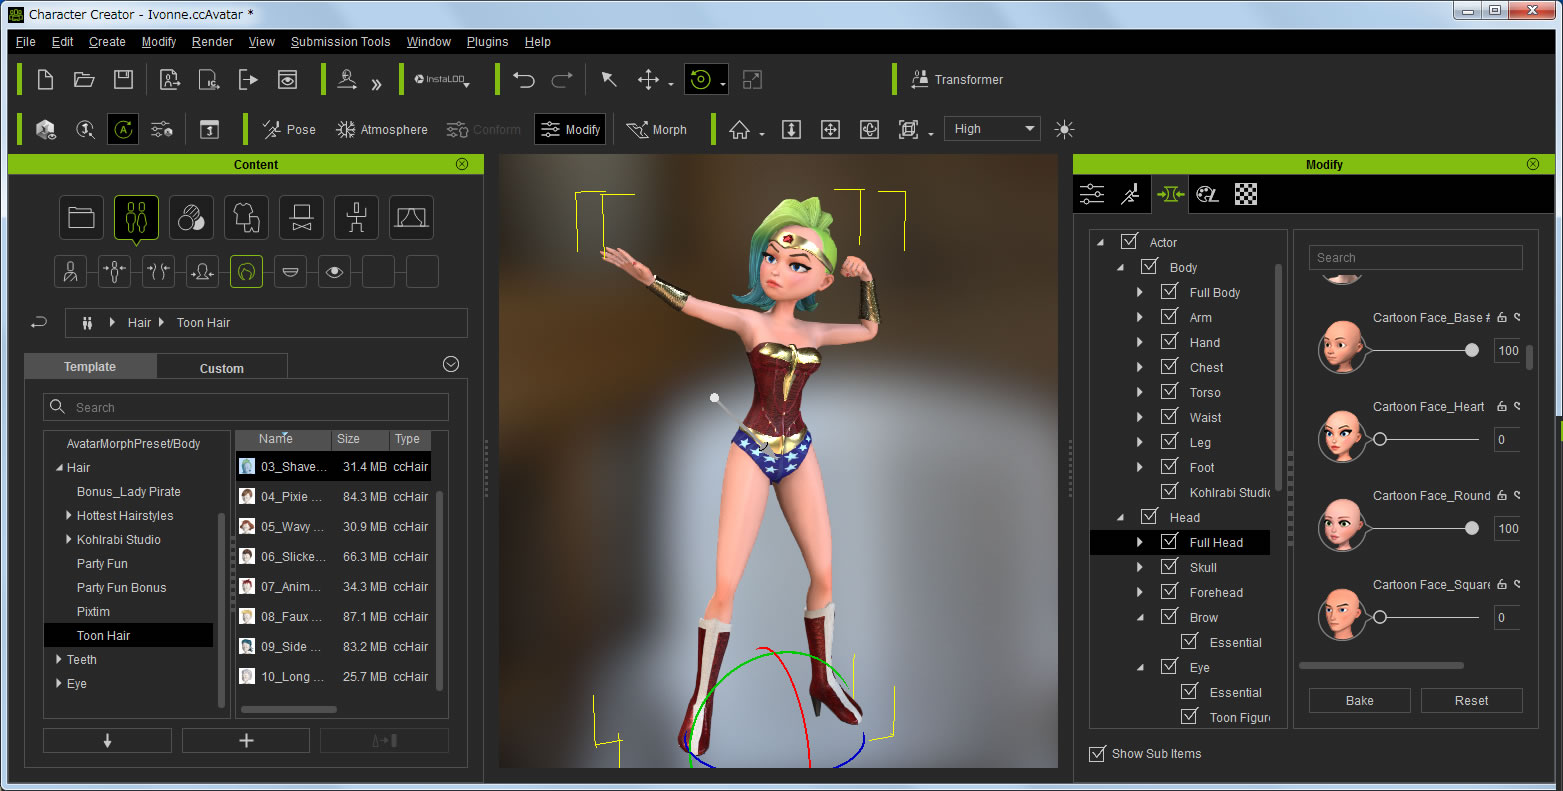1563x791 pixels.
Task: Toggle the Torso checkbox
Action: [1169, 391]
